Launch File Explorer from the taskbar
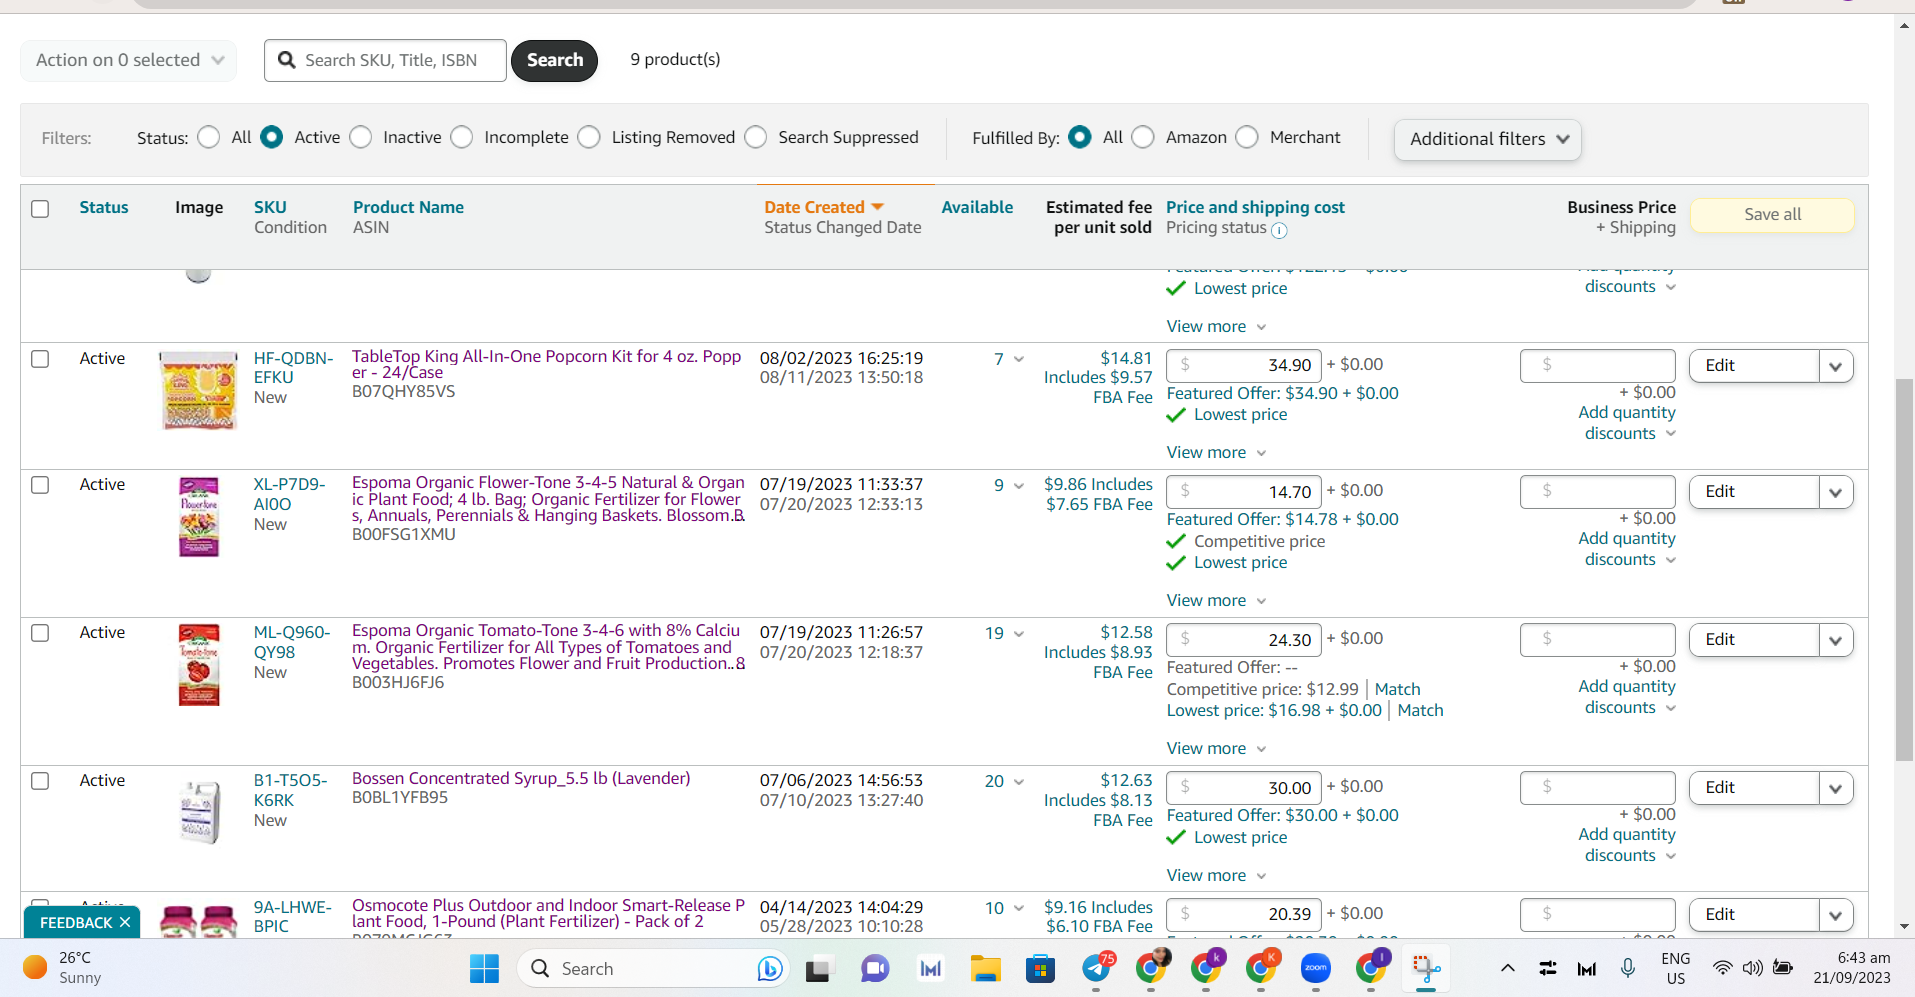The width and height of the screenshot is (1915, 997). 985,968
